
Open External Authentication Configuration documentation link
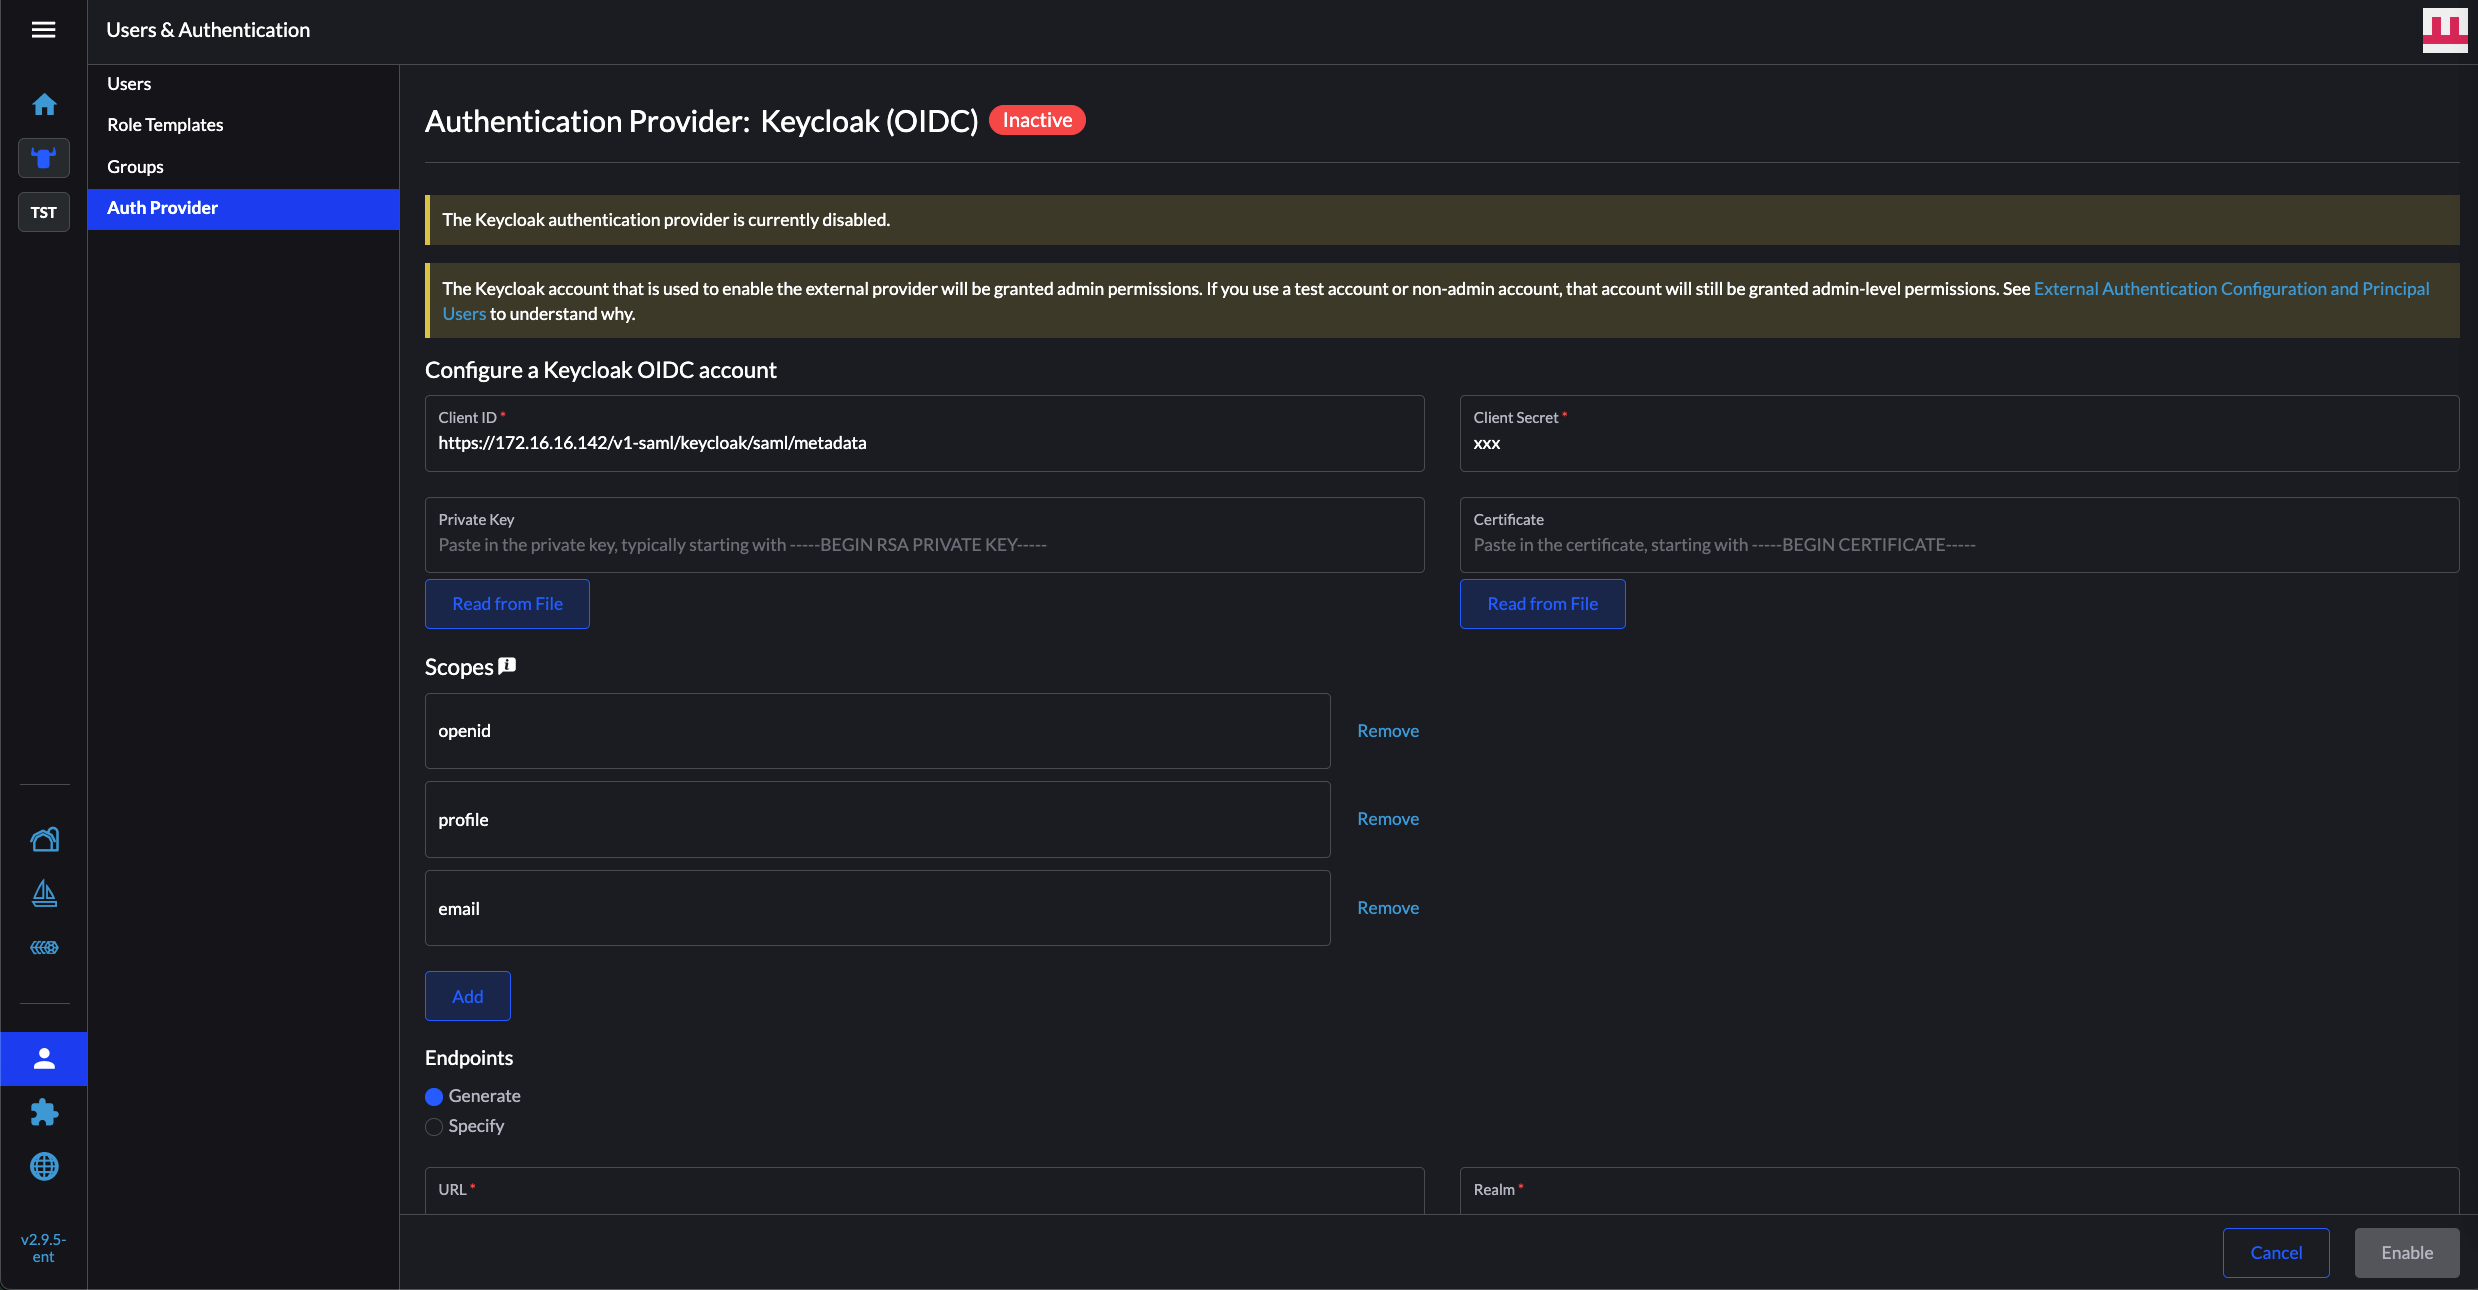(2230, 289)
